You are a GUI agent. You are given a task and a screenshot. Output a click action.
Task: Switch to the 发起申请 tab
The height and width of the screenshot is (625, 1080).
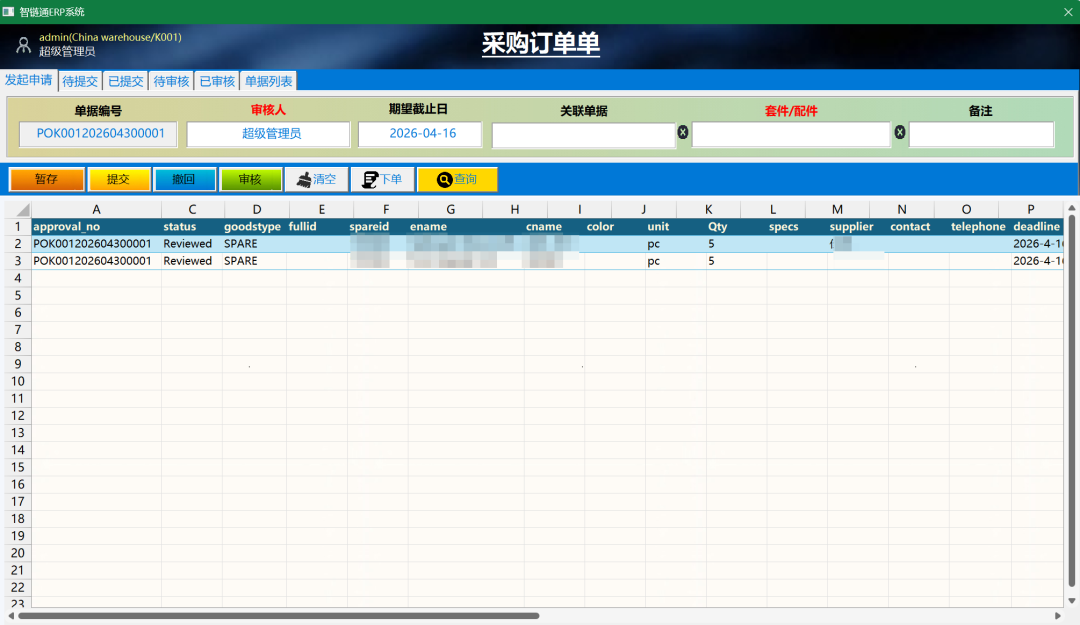point(29,80)
